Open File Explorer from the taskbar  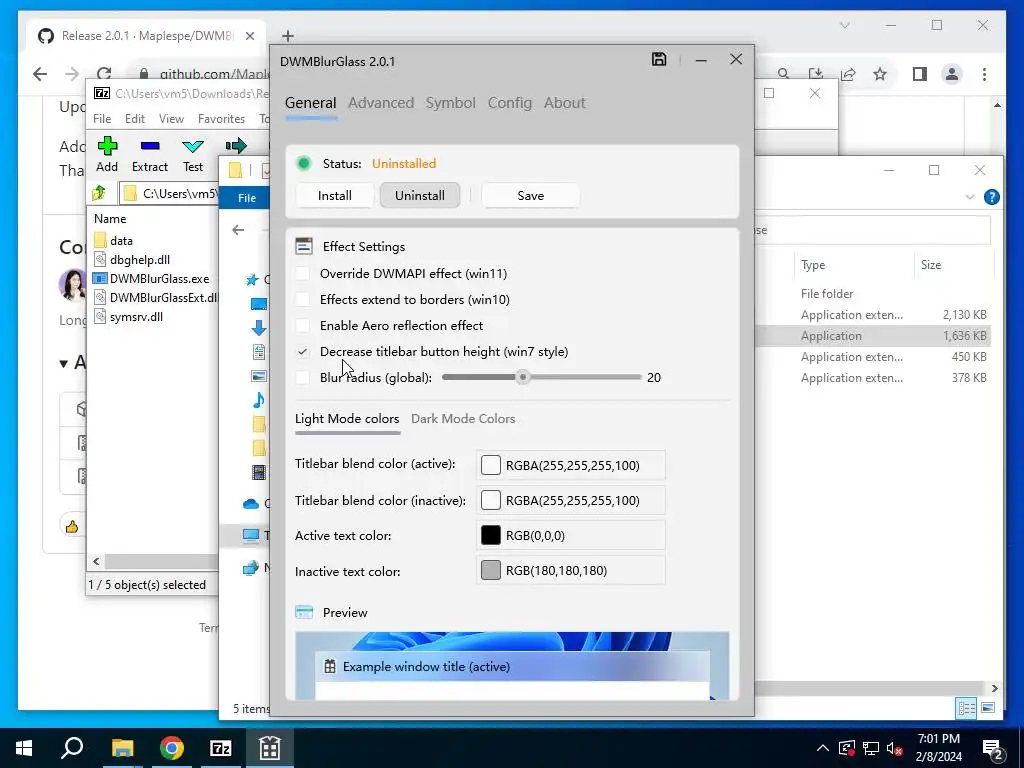pos(122,748)
